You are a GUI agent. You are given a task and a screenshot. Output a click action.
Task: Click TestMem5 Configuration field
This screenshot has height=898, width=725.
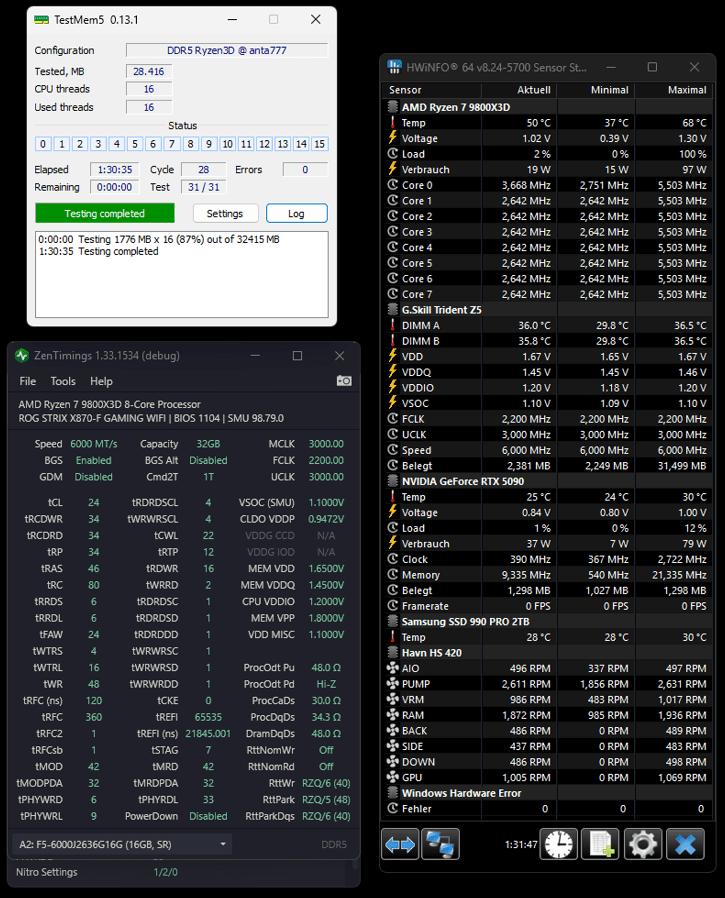(227, 50)
